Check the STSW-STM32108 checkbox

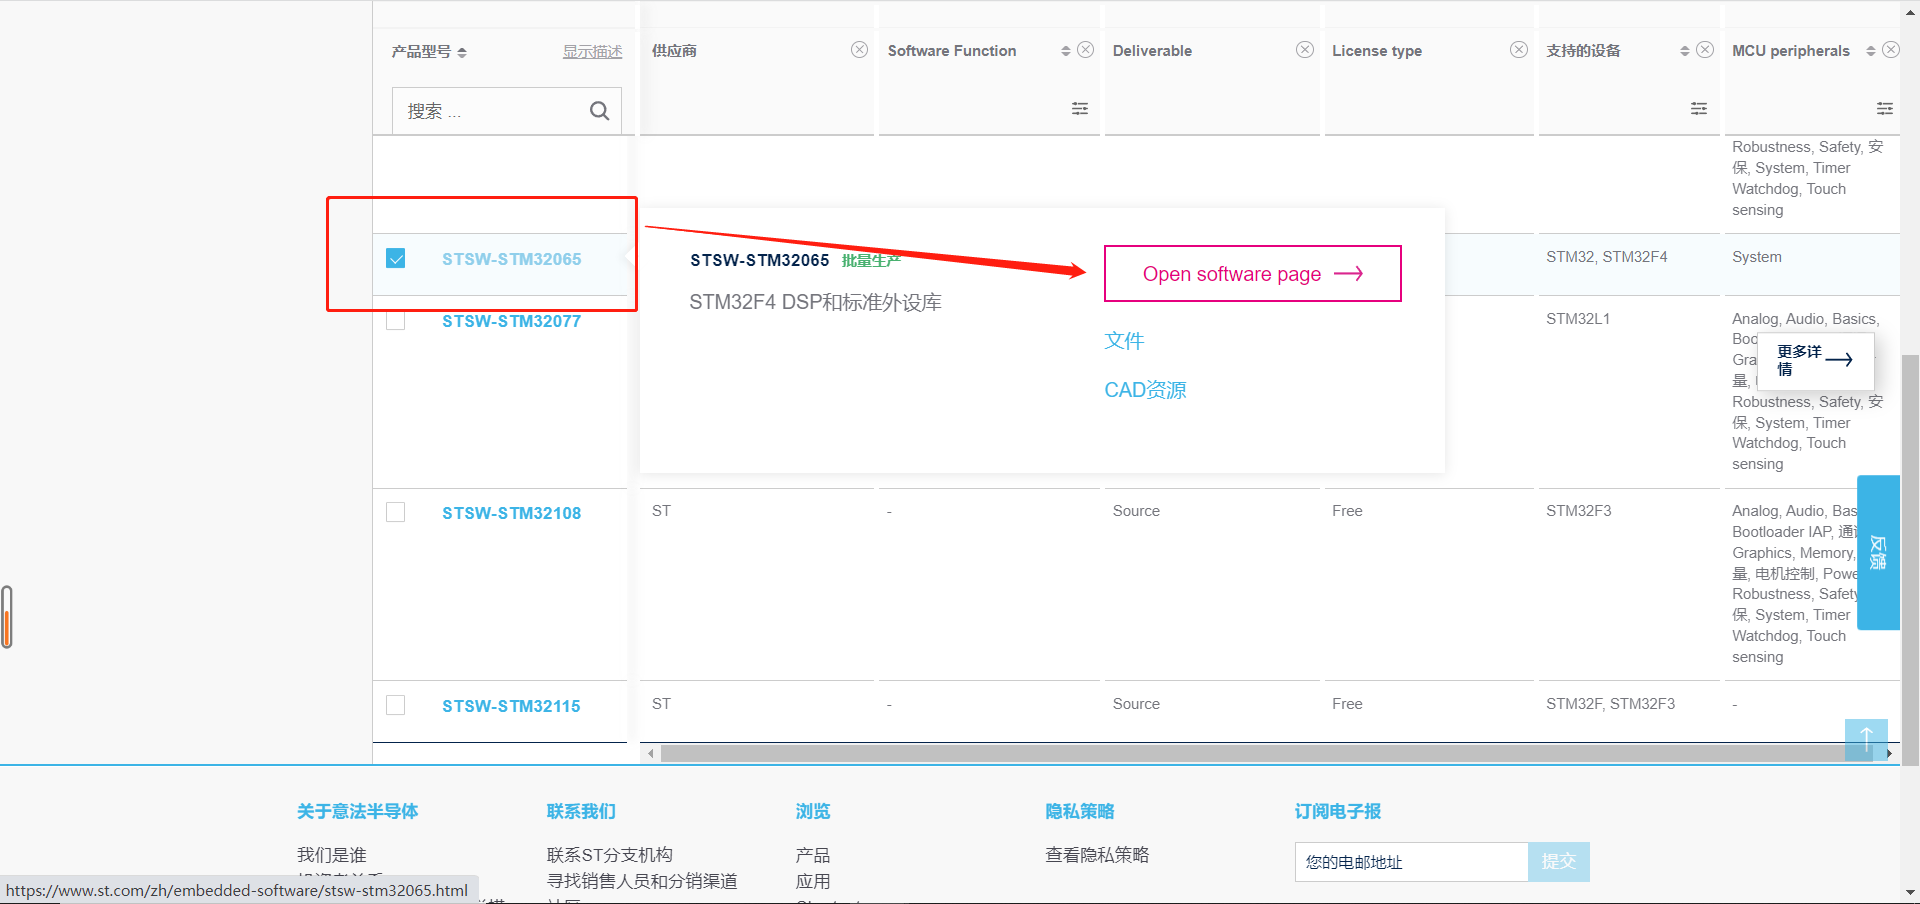(396, 512)
